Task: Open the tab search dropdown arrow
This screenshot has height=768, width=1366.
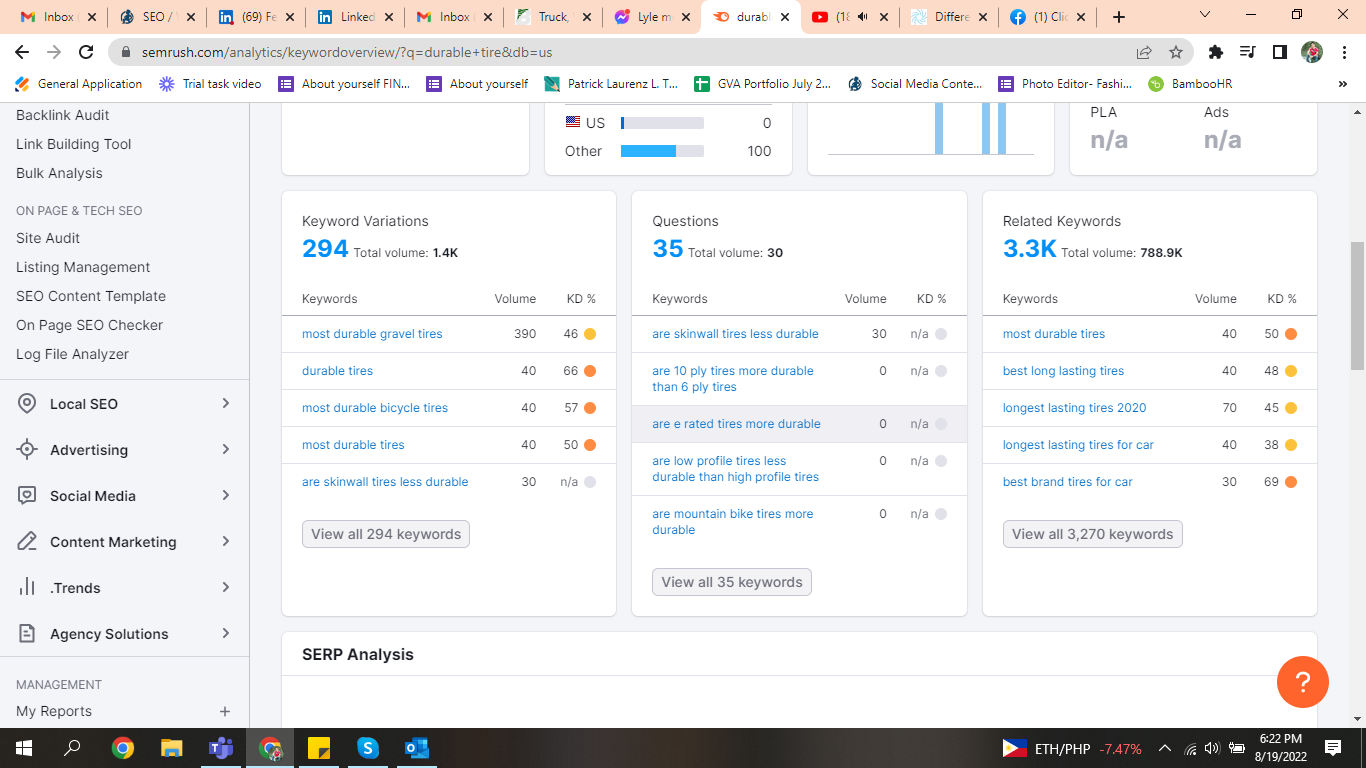Action: pyautogui.click(x=1205, y=16)
